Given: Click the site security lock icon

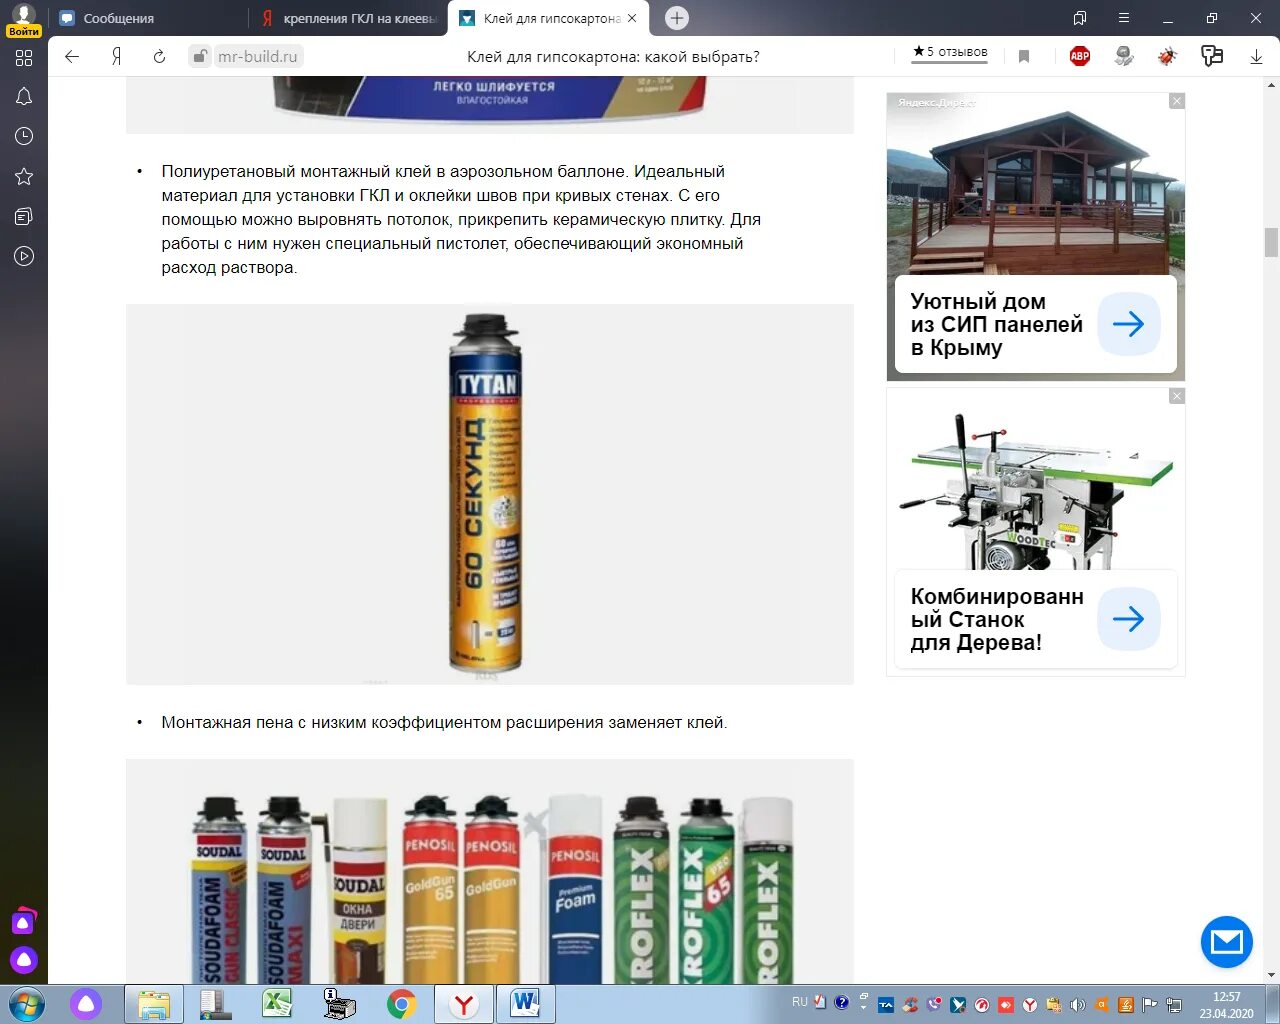Looking at the screenshot, I should 200,56.
